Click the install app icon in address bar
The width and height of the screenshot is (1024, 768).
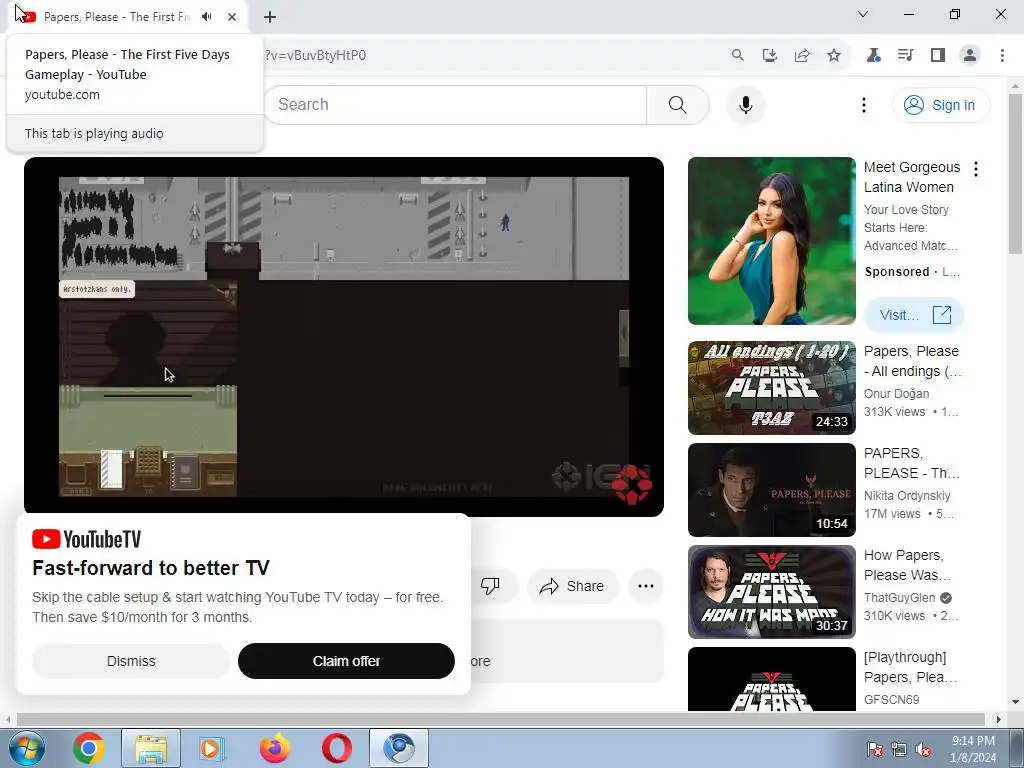coord(770,56)
